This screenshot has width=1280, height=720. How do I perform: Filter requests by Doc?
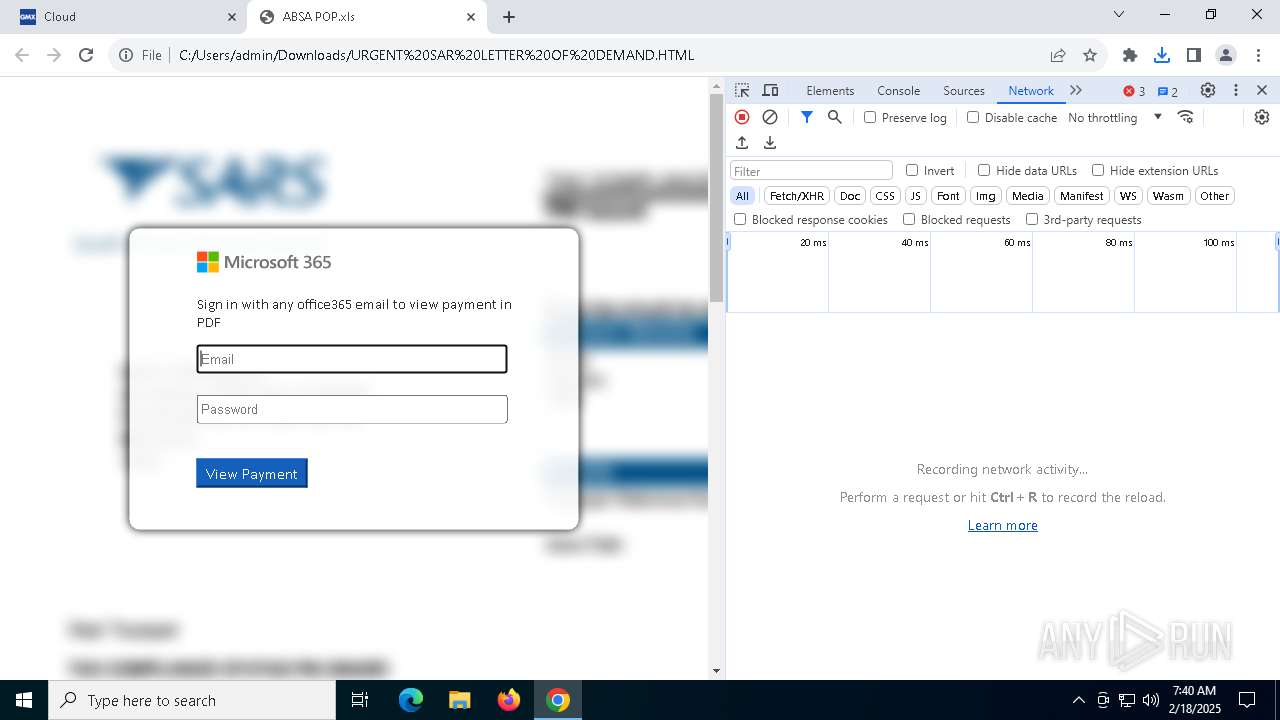850,196
